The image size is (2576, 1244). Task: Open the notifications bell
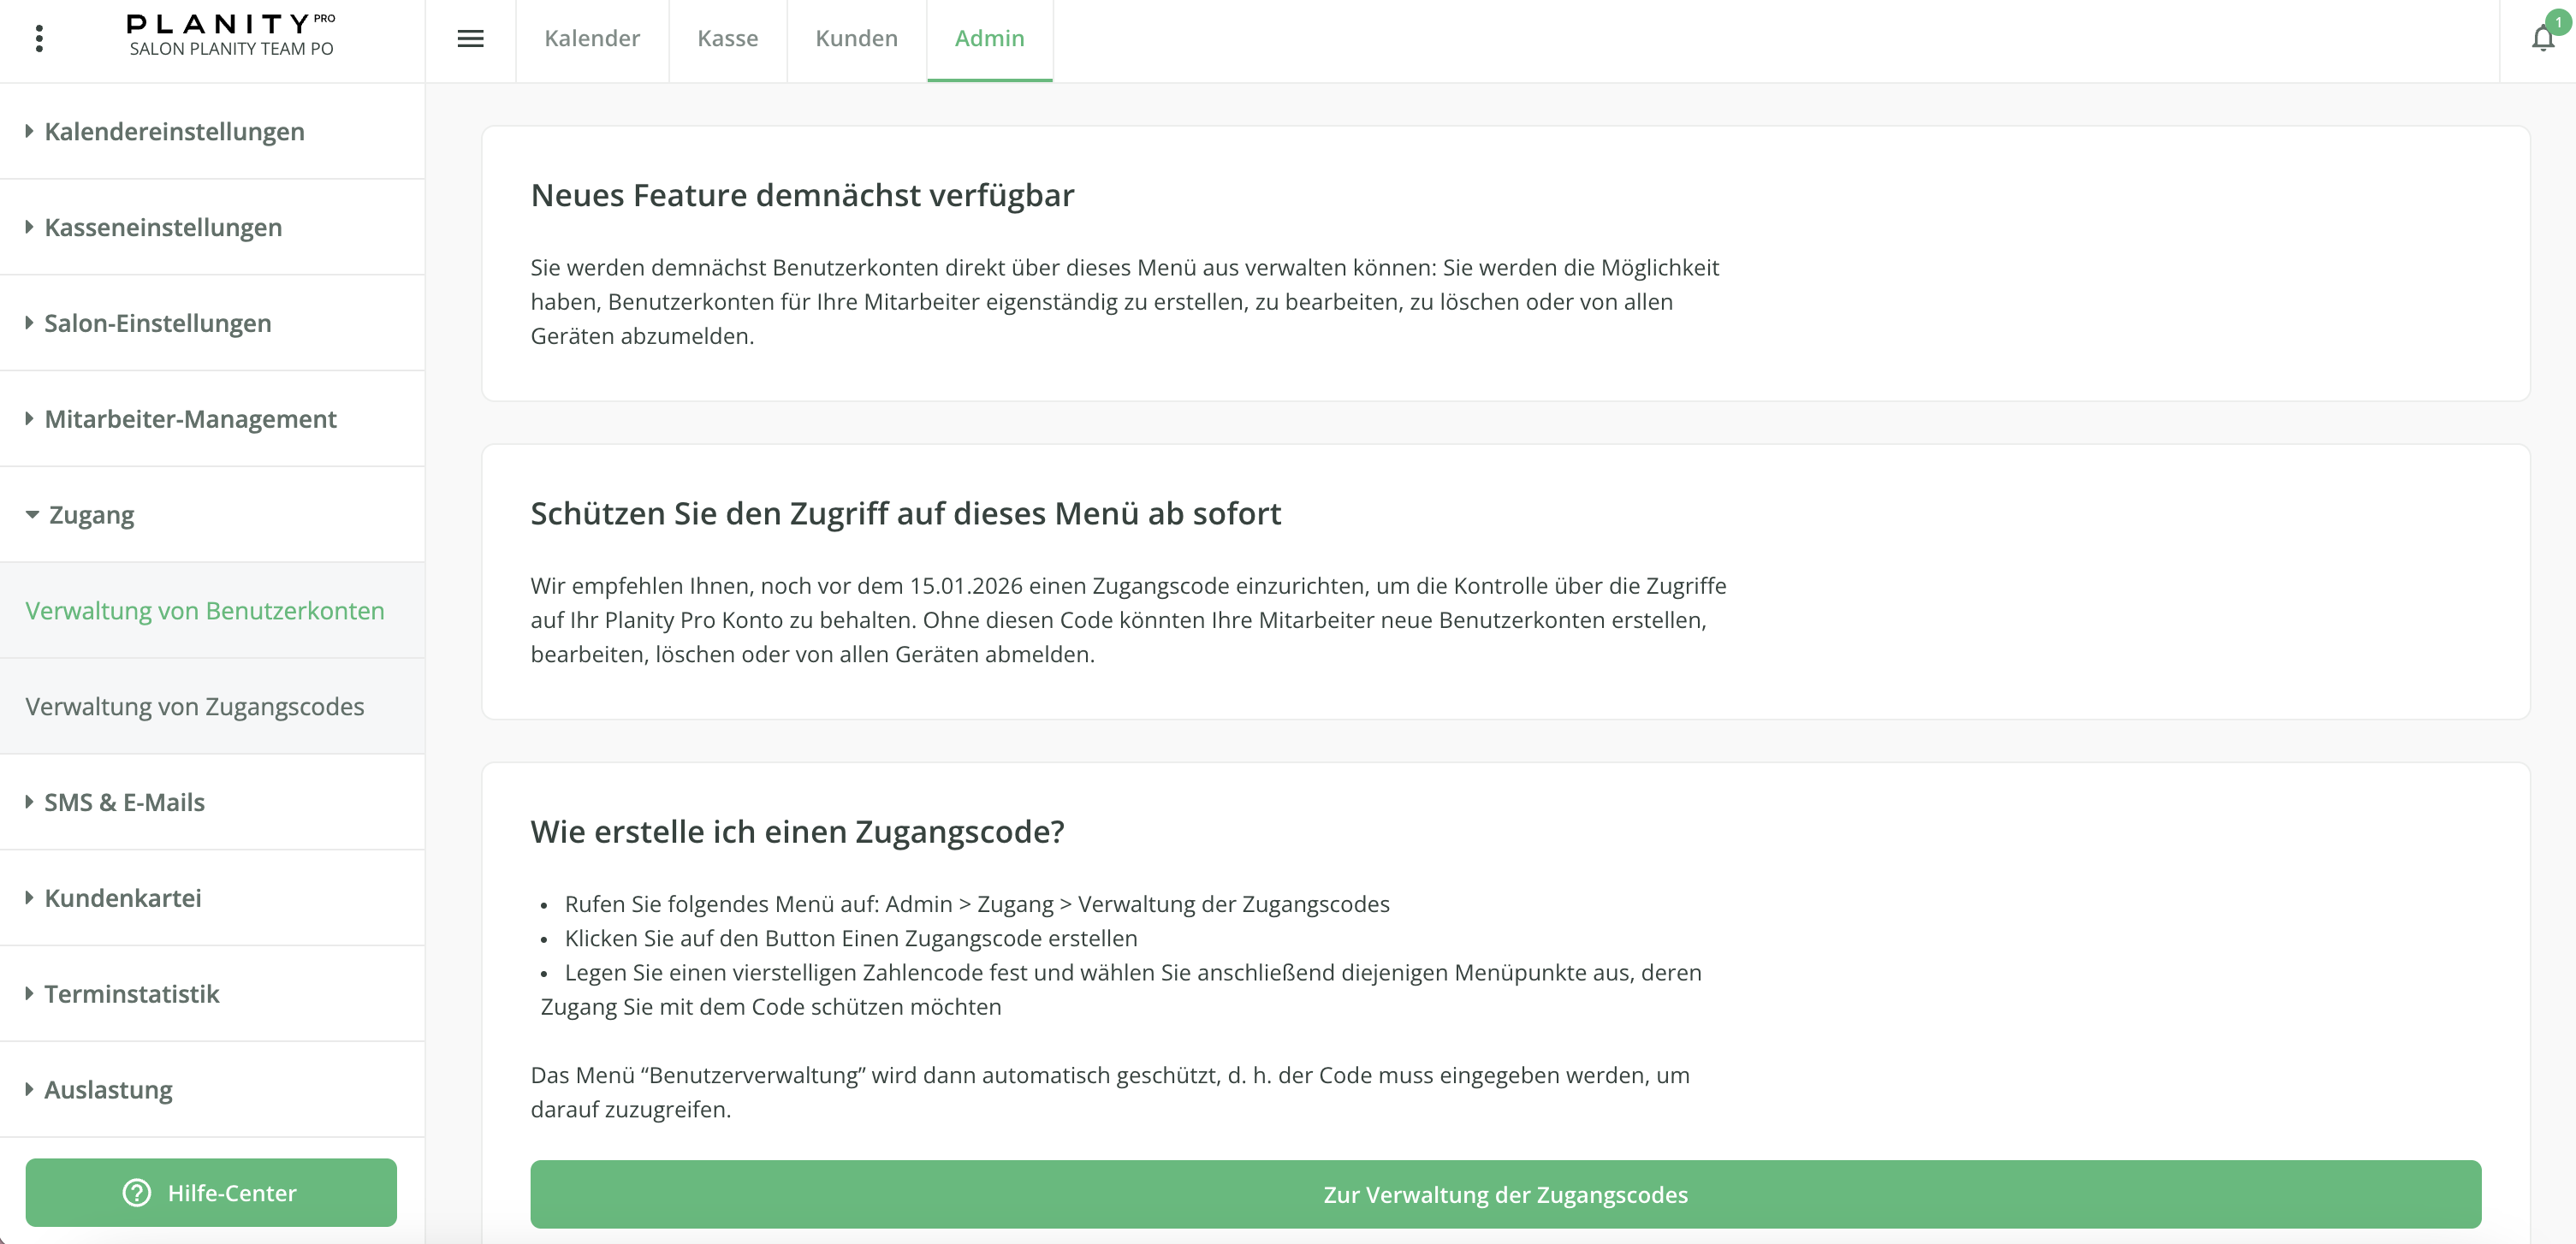2542,39
